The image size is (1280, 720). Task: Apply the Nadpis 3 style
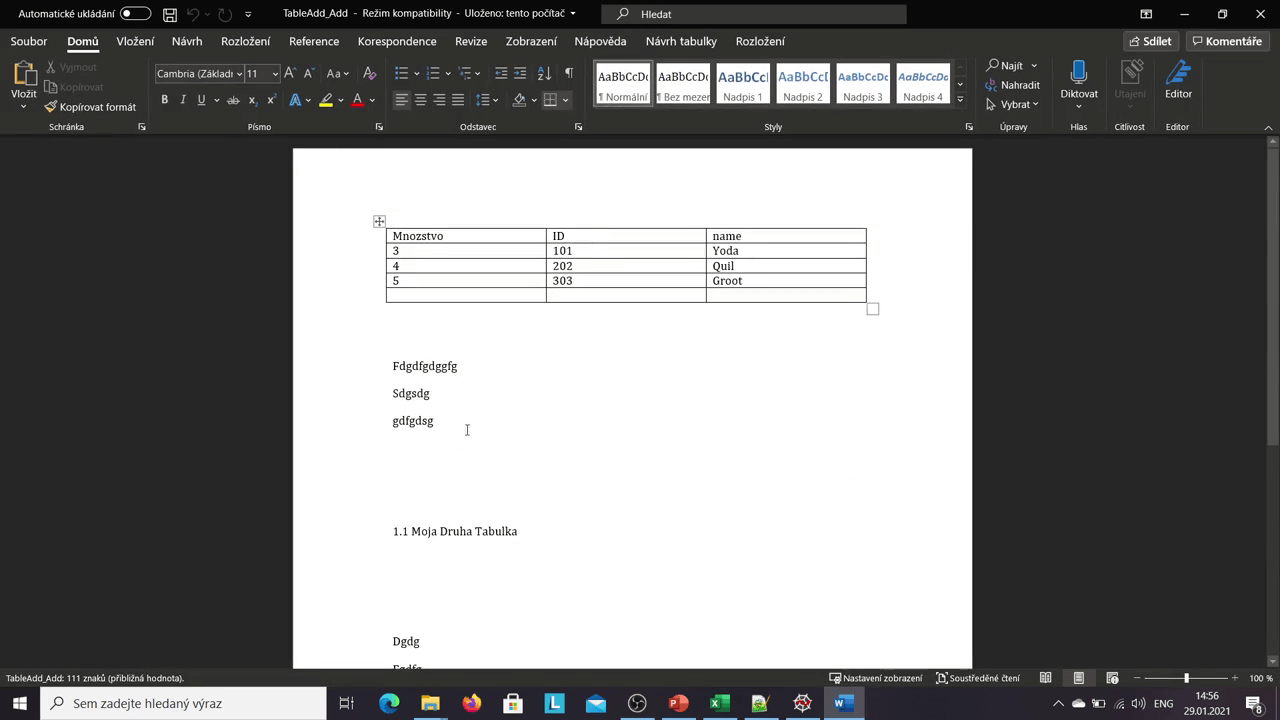click(x=863, y=84)
